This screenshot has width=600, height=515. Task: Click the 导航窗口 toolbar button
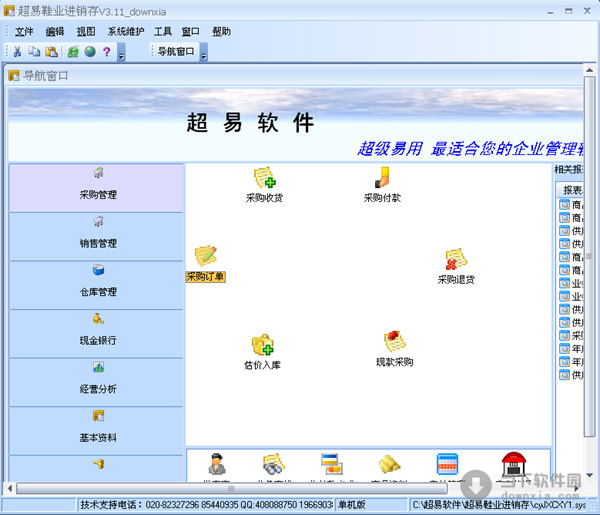(x=176, y=52)
